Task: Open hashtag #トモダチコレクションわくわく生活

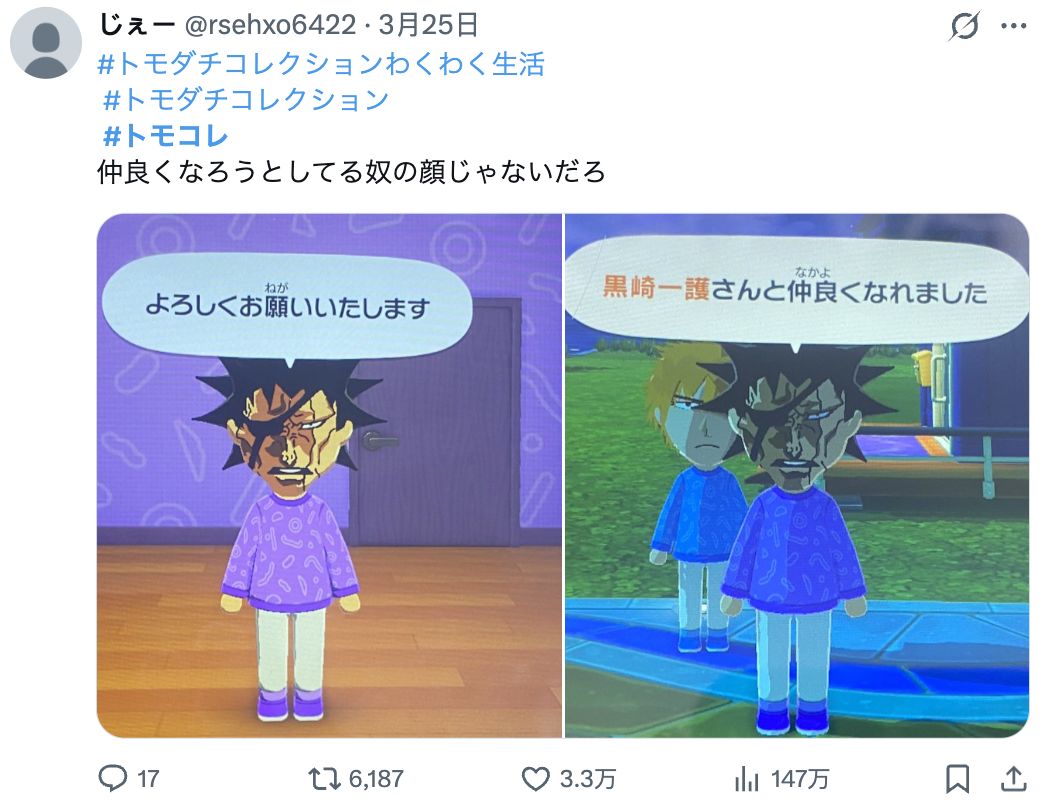Action: pos(322,64)
